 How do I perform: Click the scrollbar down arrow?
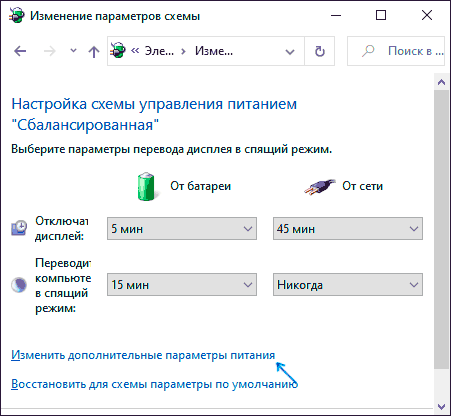442,406
